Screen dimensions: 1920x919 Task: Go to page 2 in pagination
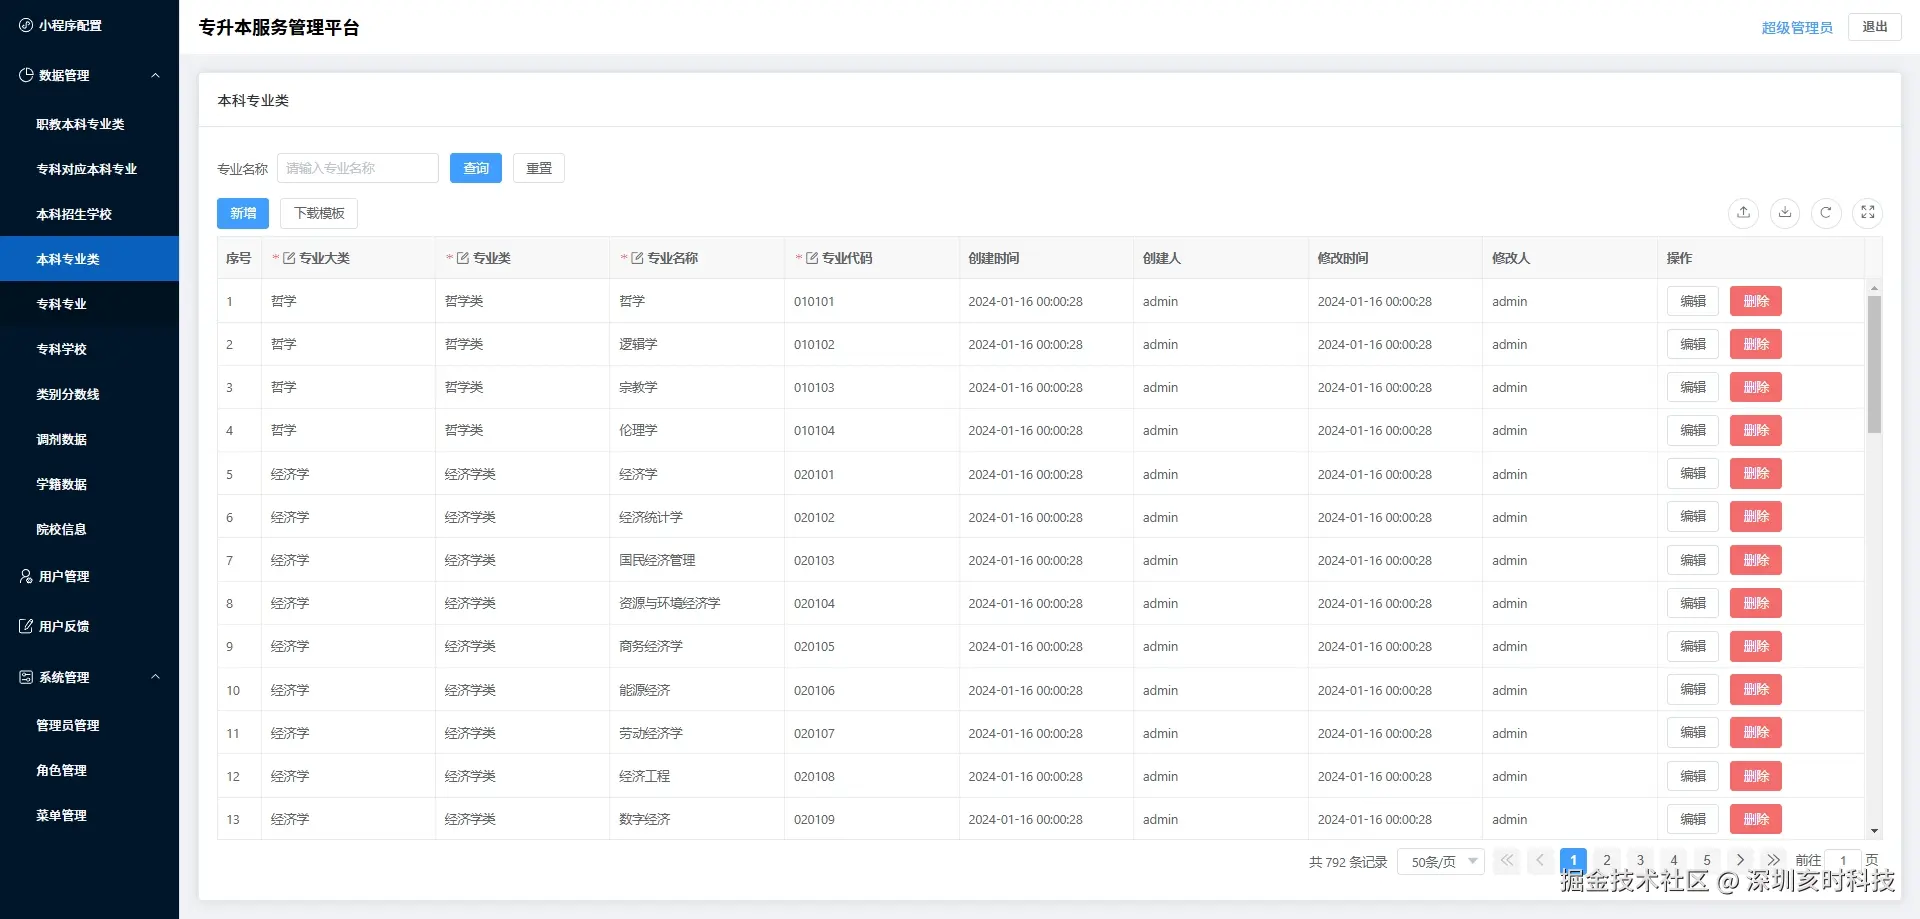tap(1607, 860)
